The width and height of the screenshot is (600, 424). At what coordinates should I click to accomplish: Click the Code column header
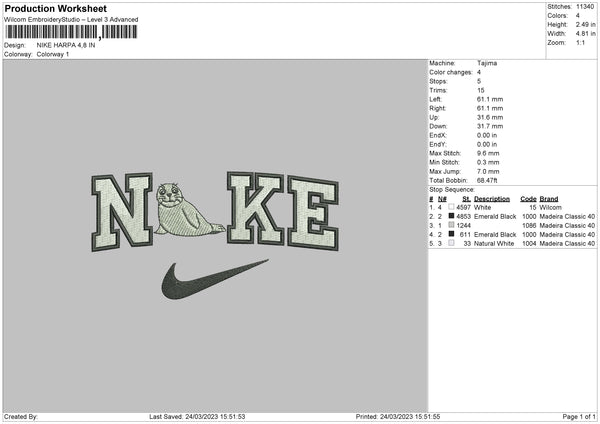[528, 199]
